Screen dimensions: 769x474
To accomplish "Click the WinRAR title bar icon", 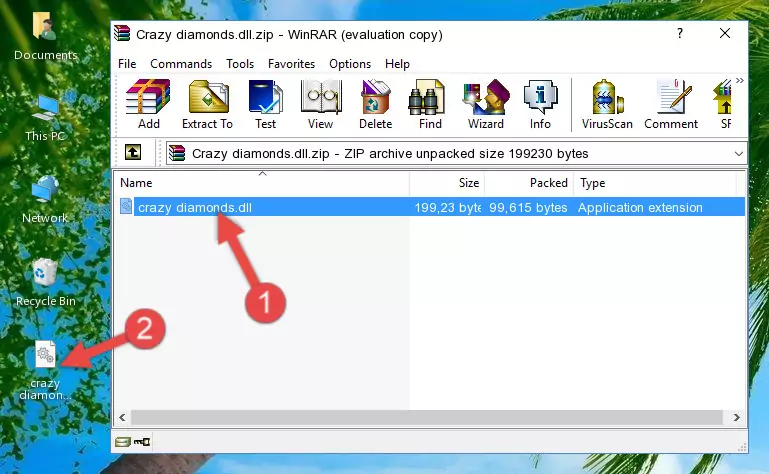I will [122, 33].
